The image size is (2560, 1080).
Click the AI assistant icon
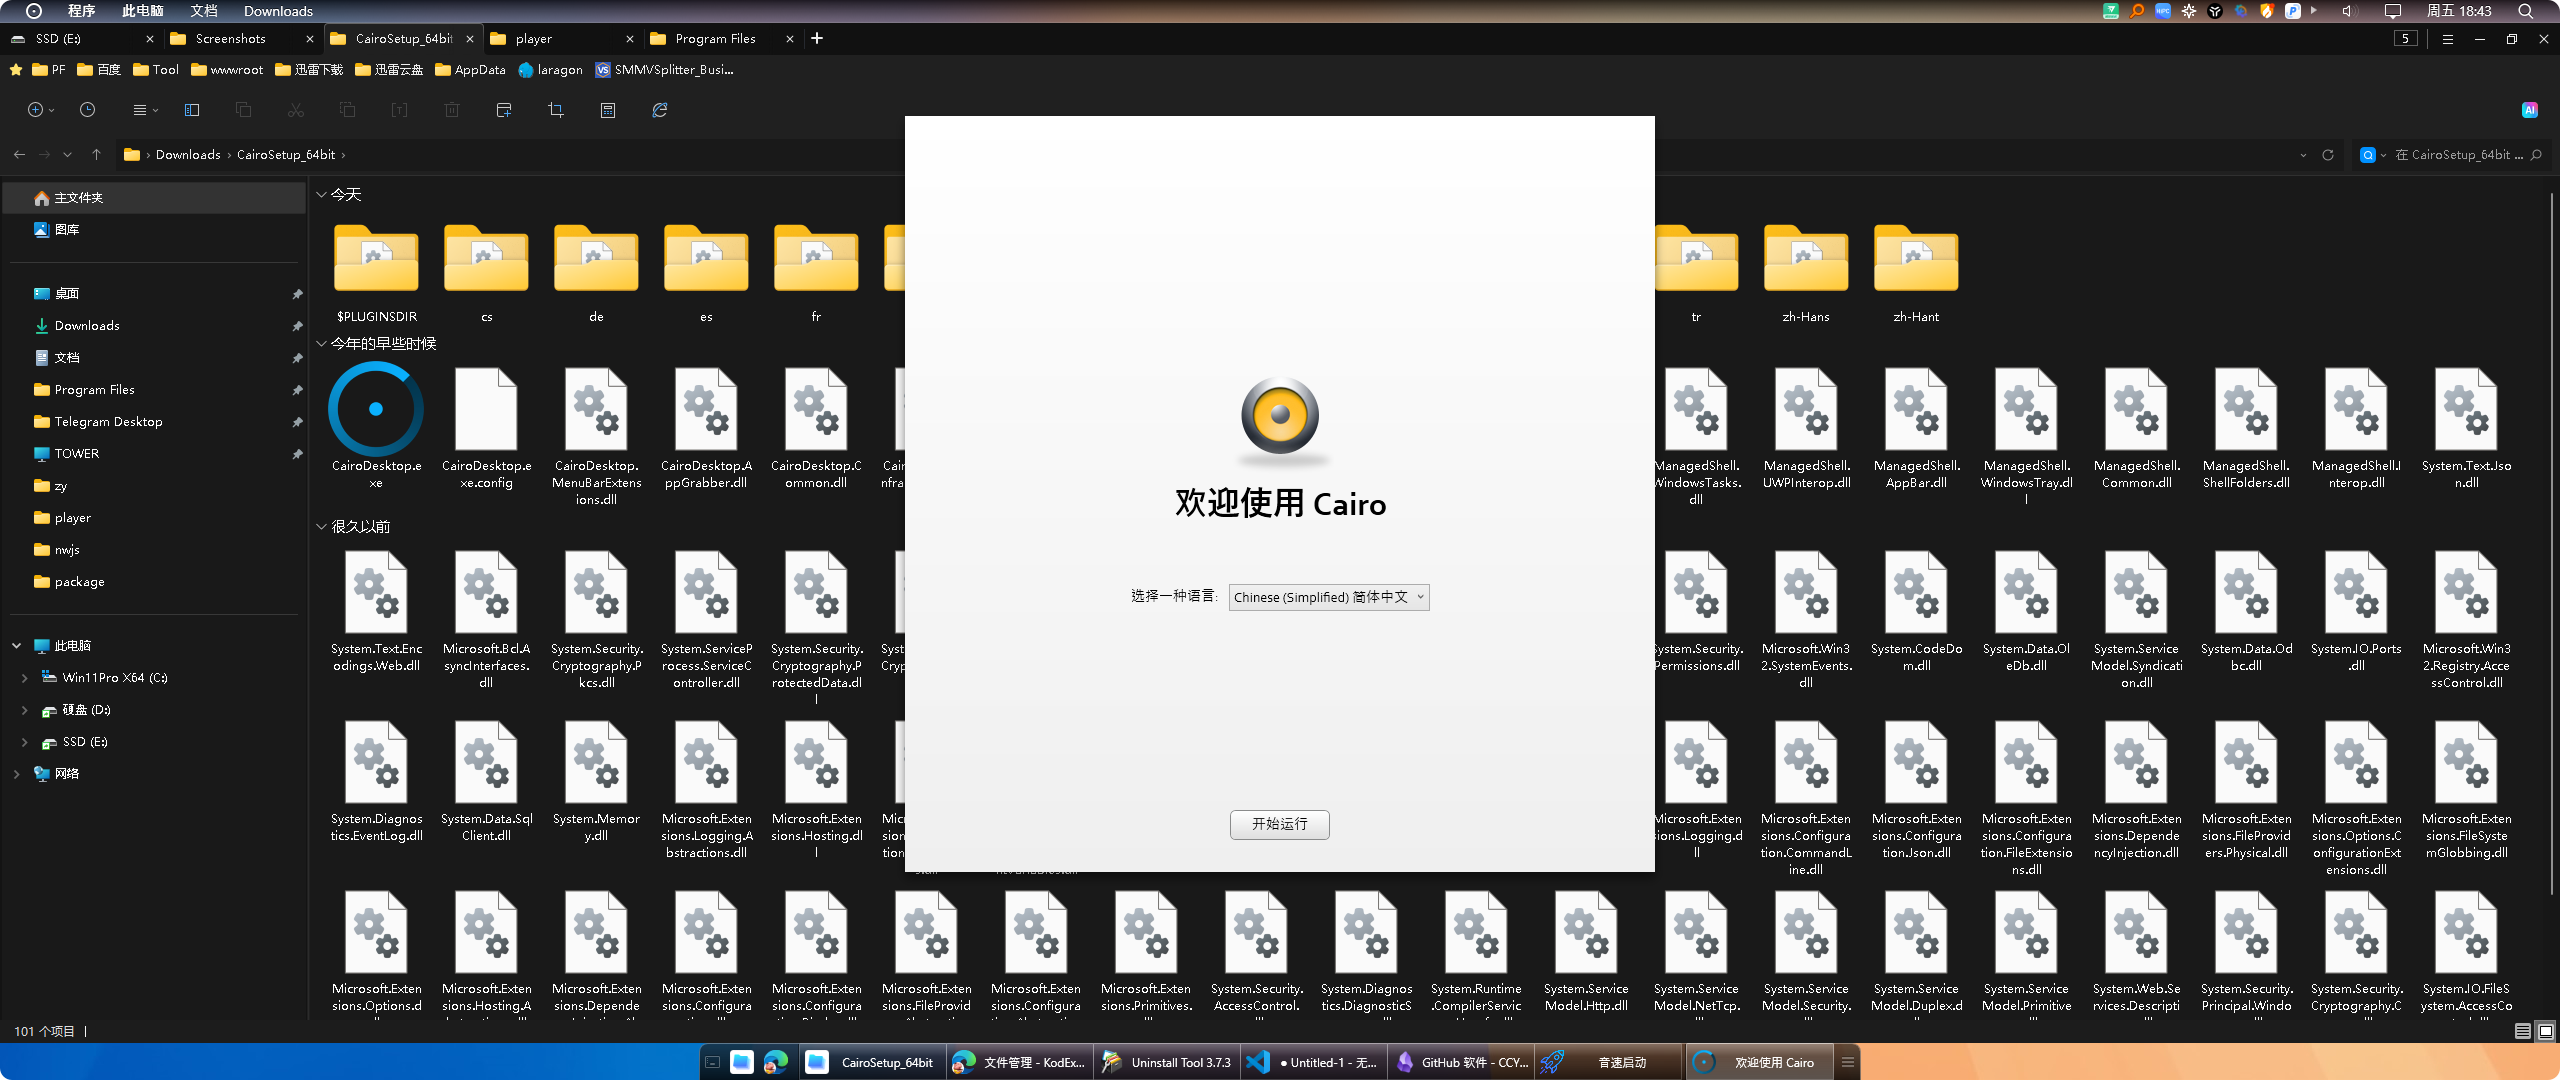pos(2530,110)
